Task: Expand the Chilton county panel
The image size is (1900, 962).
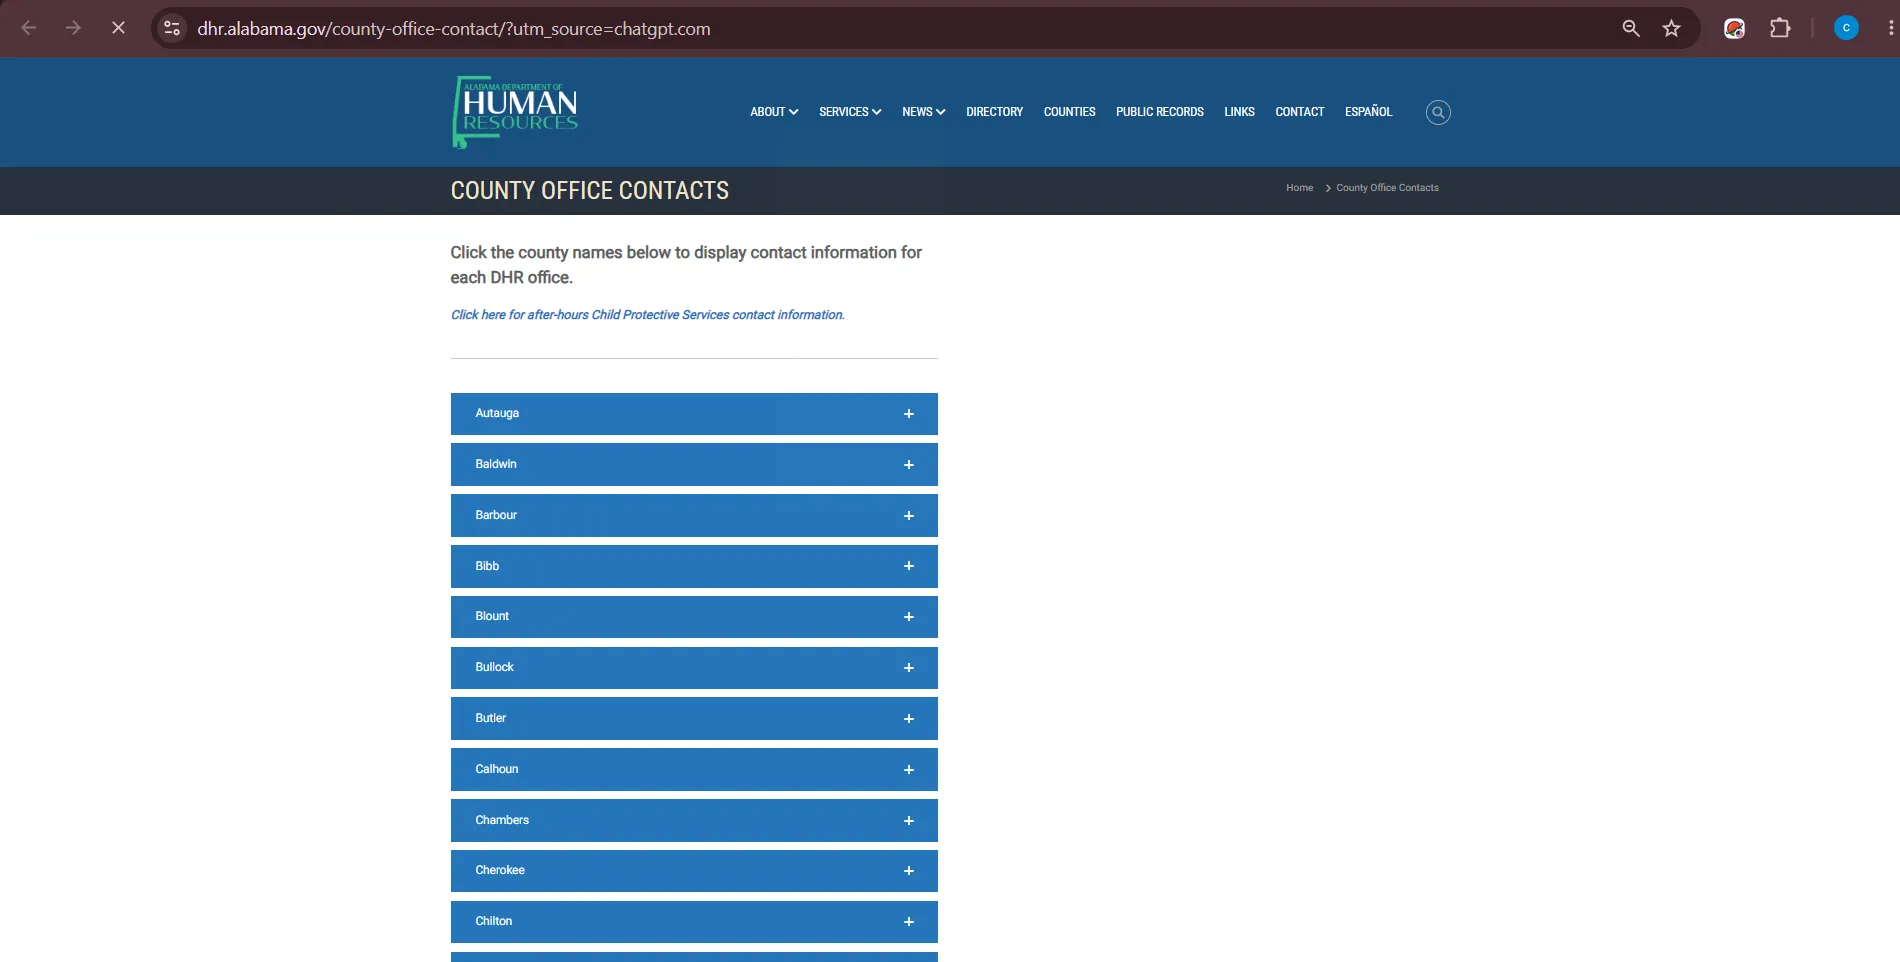Action: point(694,922)
